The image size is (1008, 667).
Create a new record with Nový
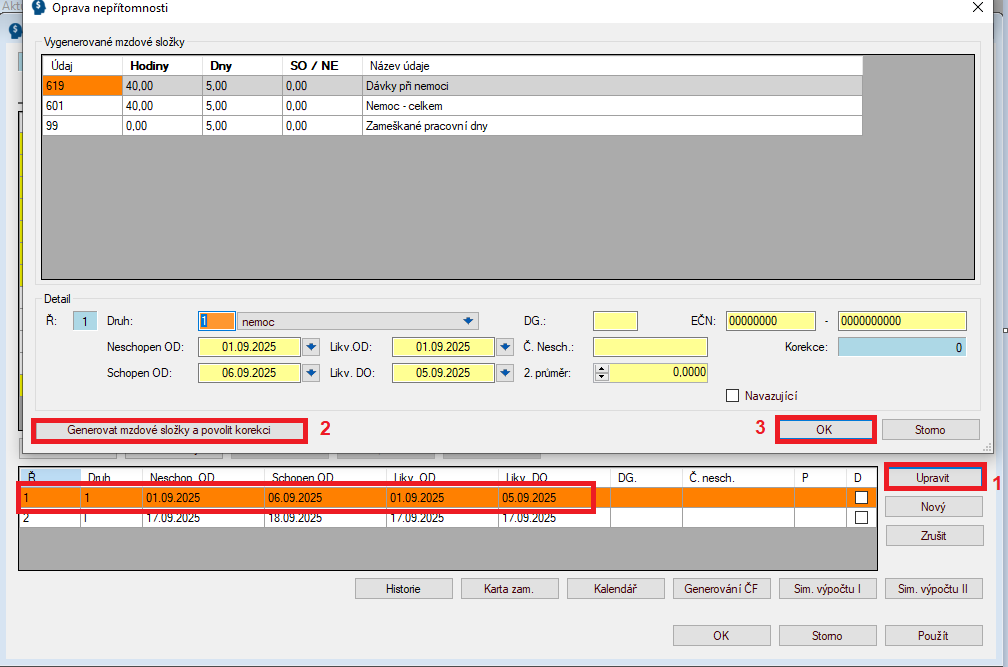(933, 507)
